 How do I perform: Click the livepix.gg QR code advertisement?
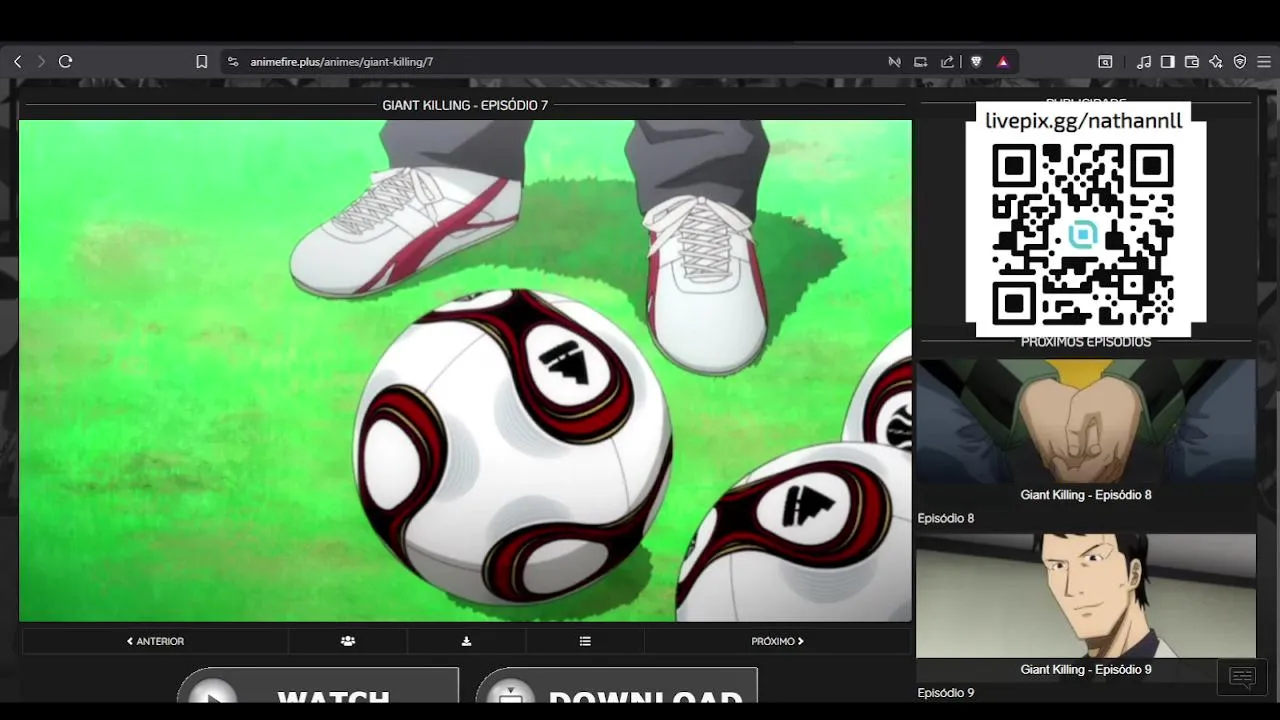pyautogui.click(x=1085, y=219)
